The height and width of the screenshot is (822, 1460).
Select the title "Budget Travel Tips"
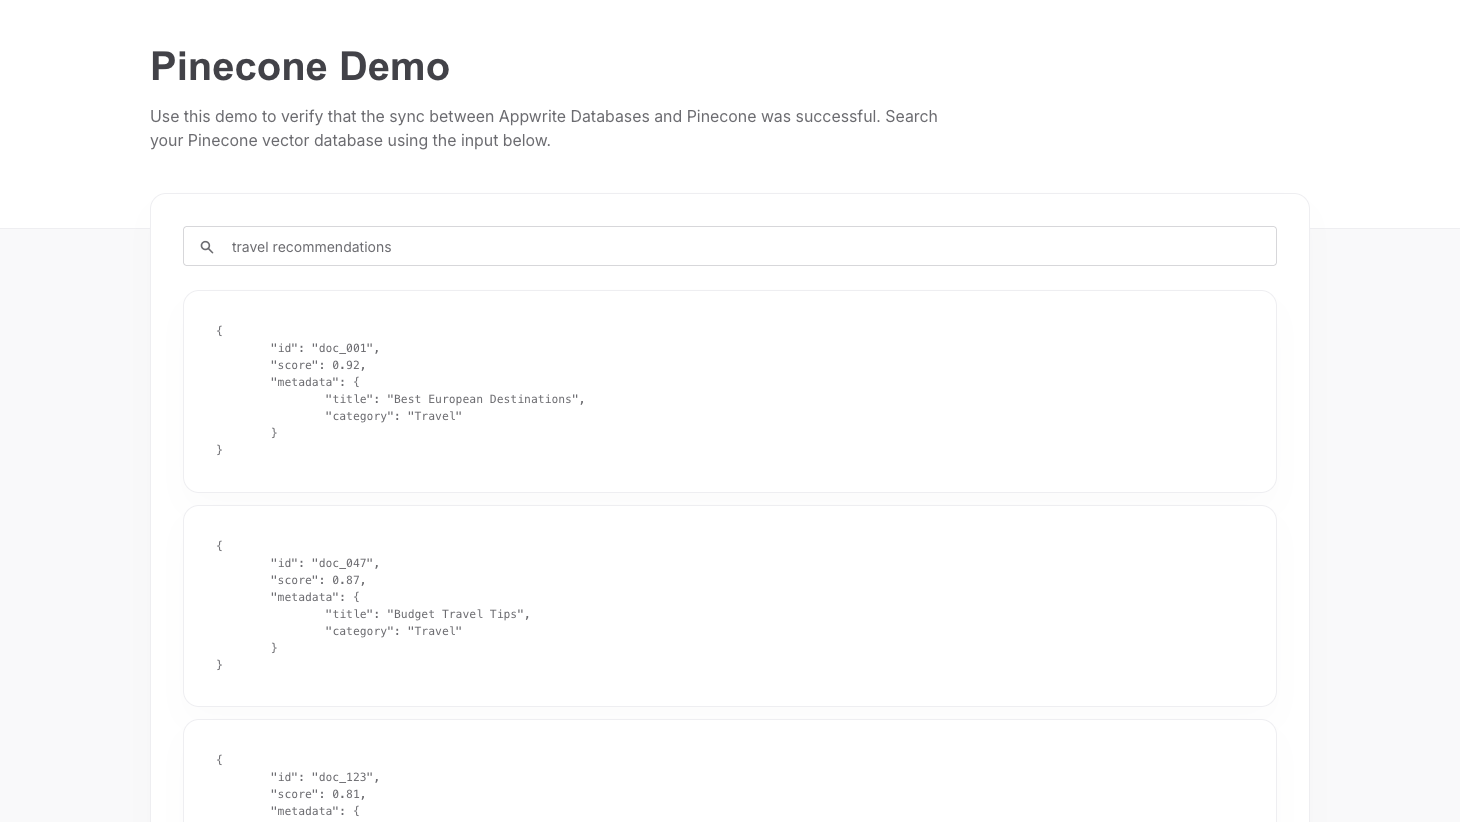pos(456,614)
